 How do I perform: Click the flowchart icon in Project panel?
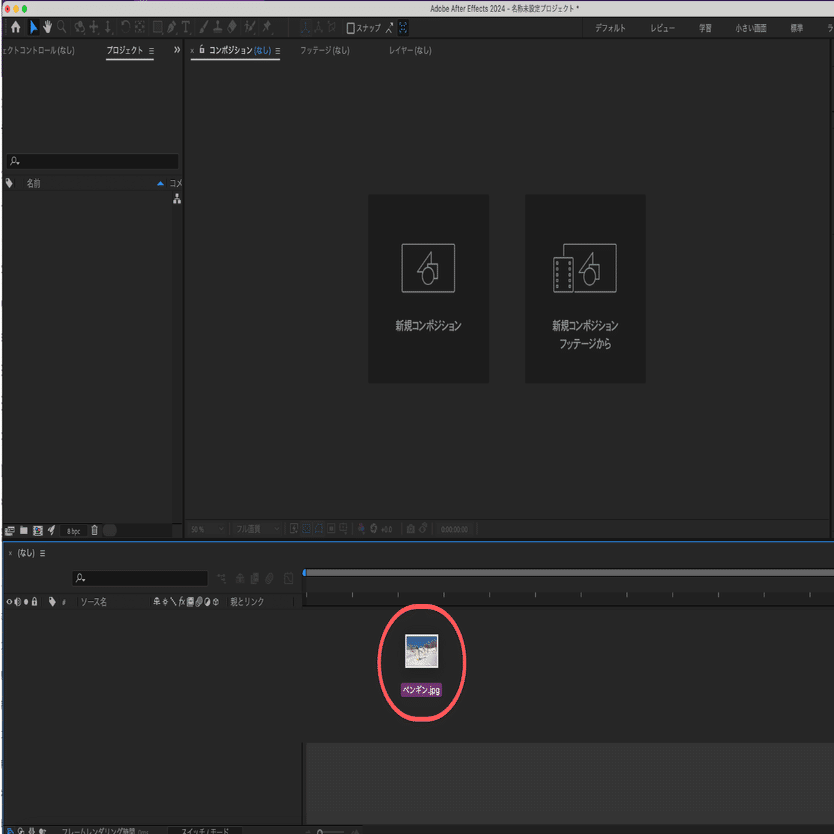point(177,199)
